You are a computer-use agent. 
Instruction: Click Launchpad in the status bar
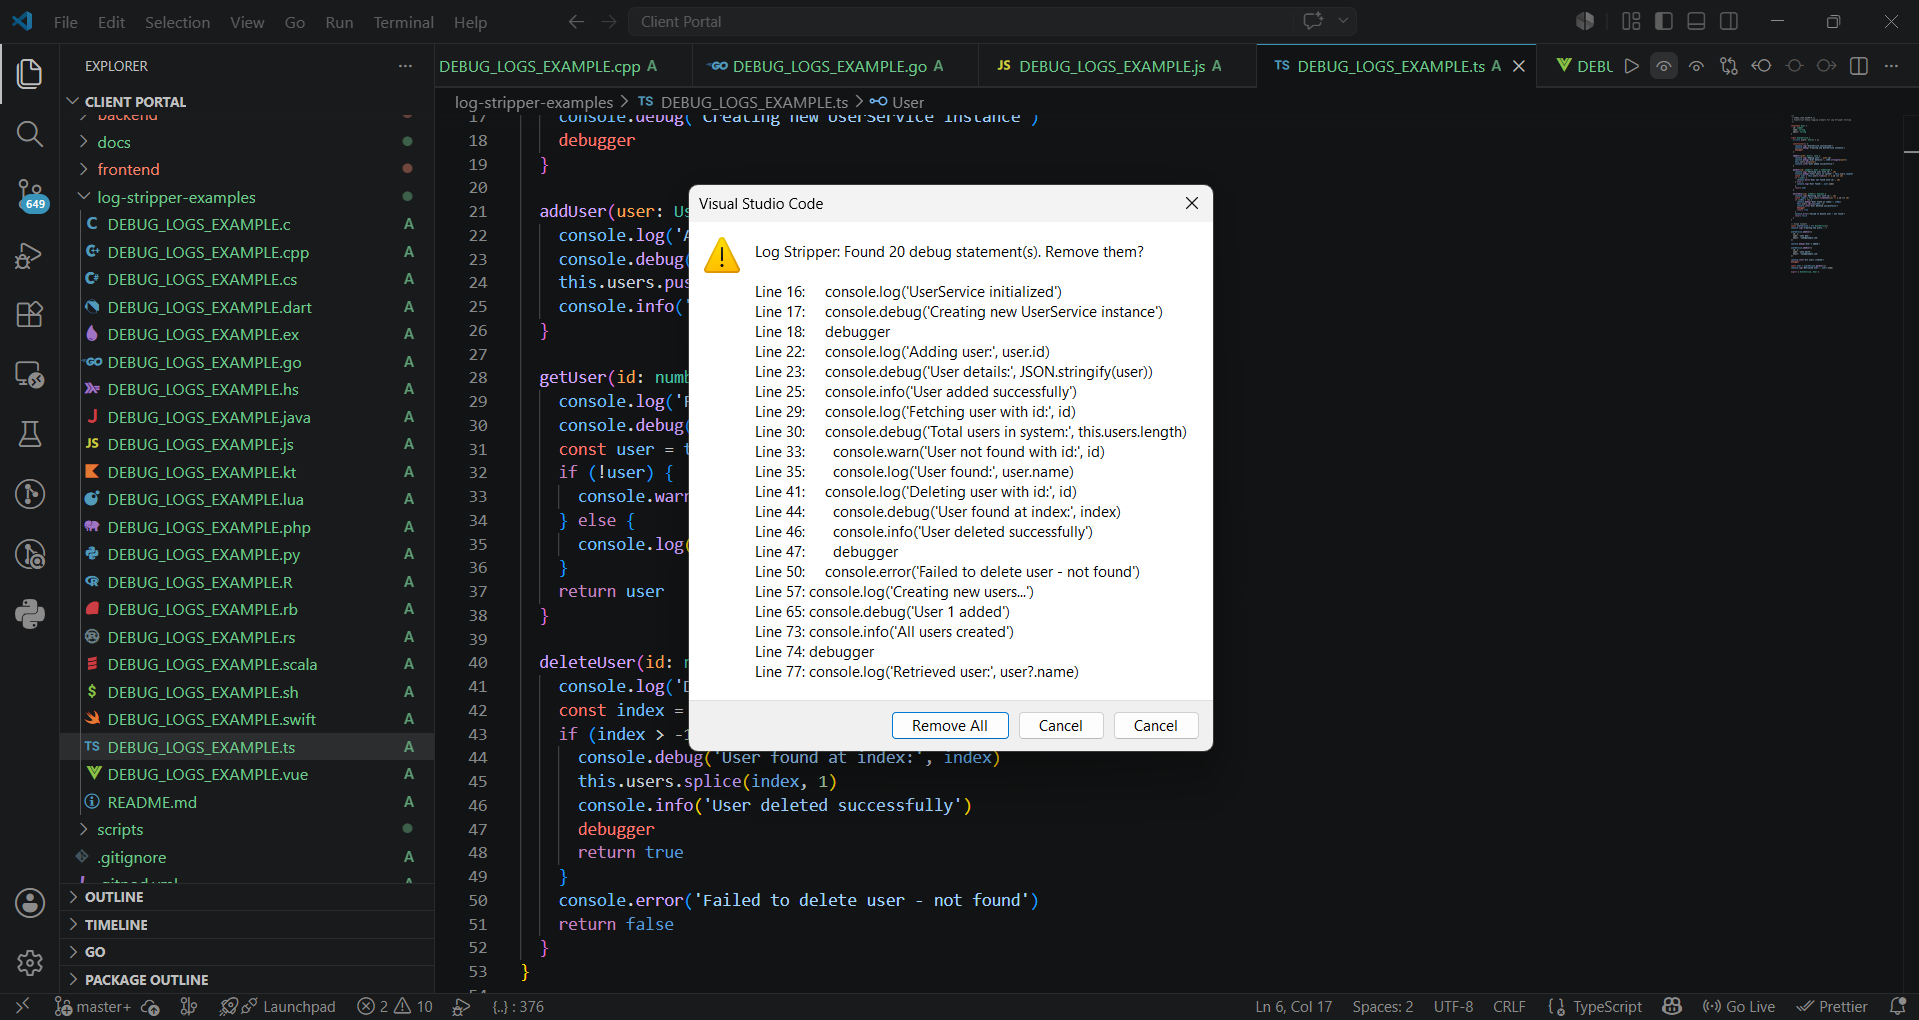278,1006
